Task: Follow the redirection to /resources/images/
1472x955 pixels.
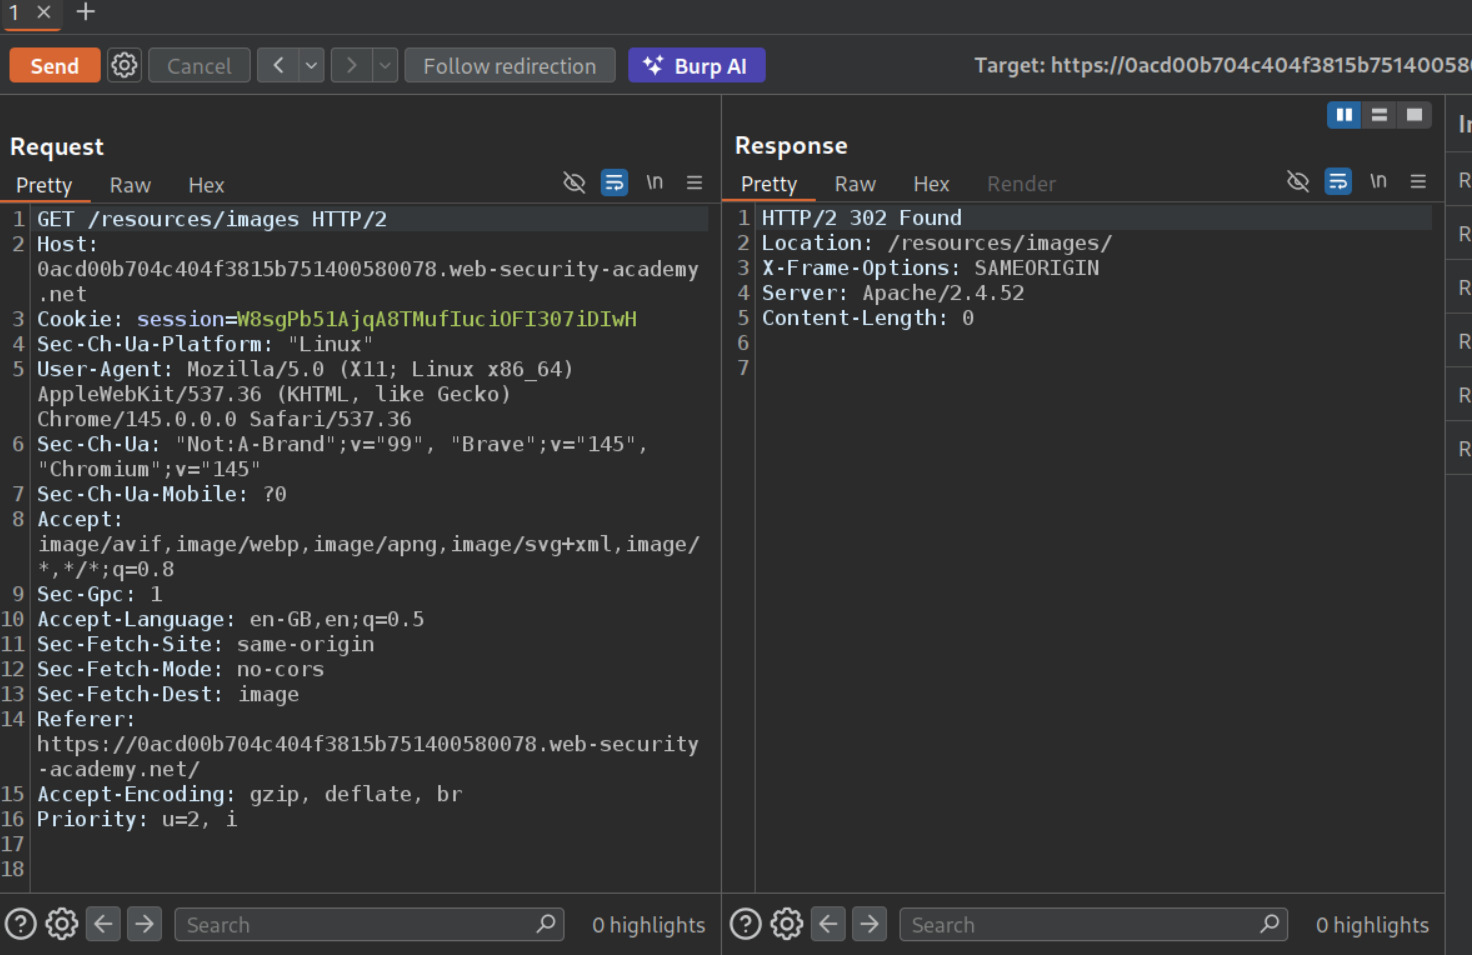Action: coord(509,66)
